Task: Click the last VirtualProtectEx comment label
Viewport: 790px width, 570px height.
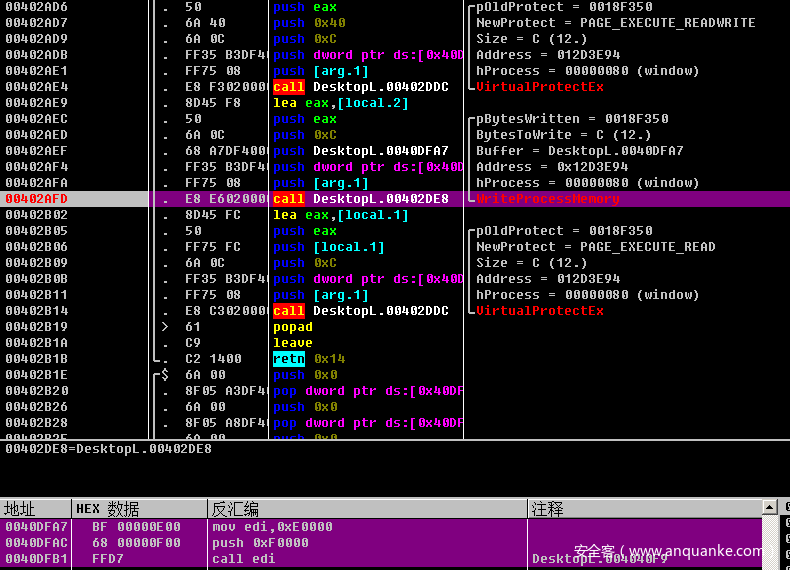Action: [x=540, y=311]
